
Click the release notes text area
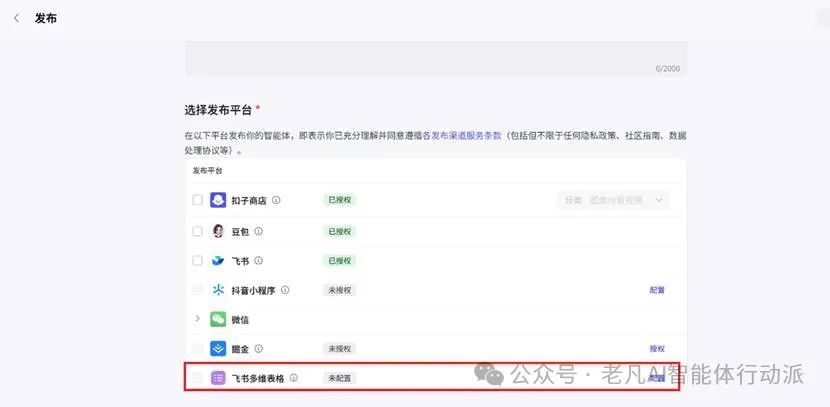[x=436, y=59]
